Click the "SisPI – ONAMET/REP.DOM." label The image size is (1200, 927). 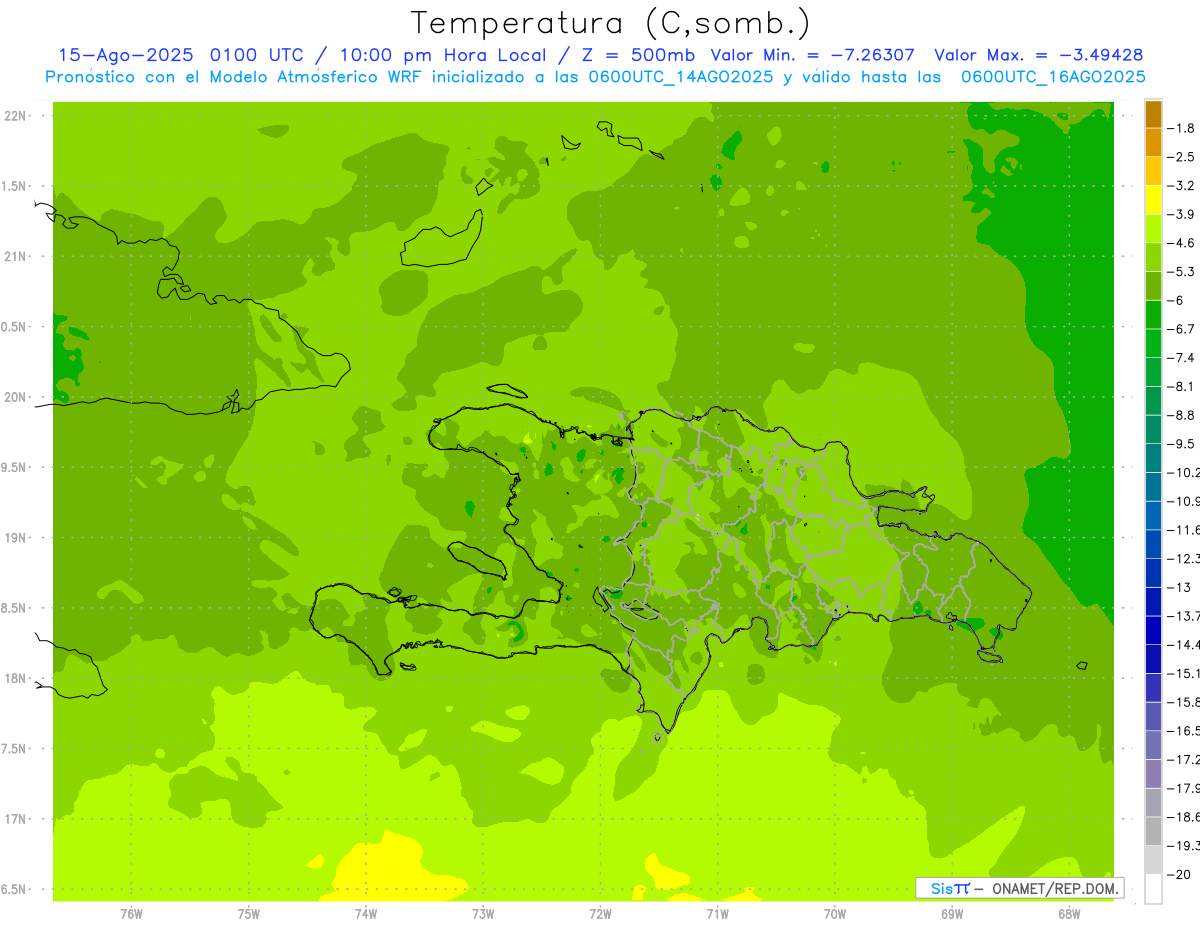[x=1020, y=888]
